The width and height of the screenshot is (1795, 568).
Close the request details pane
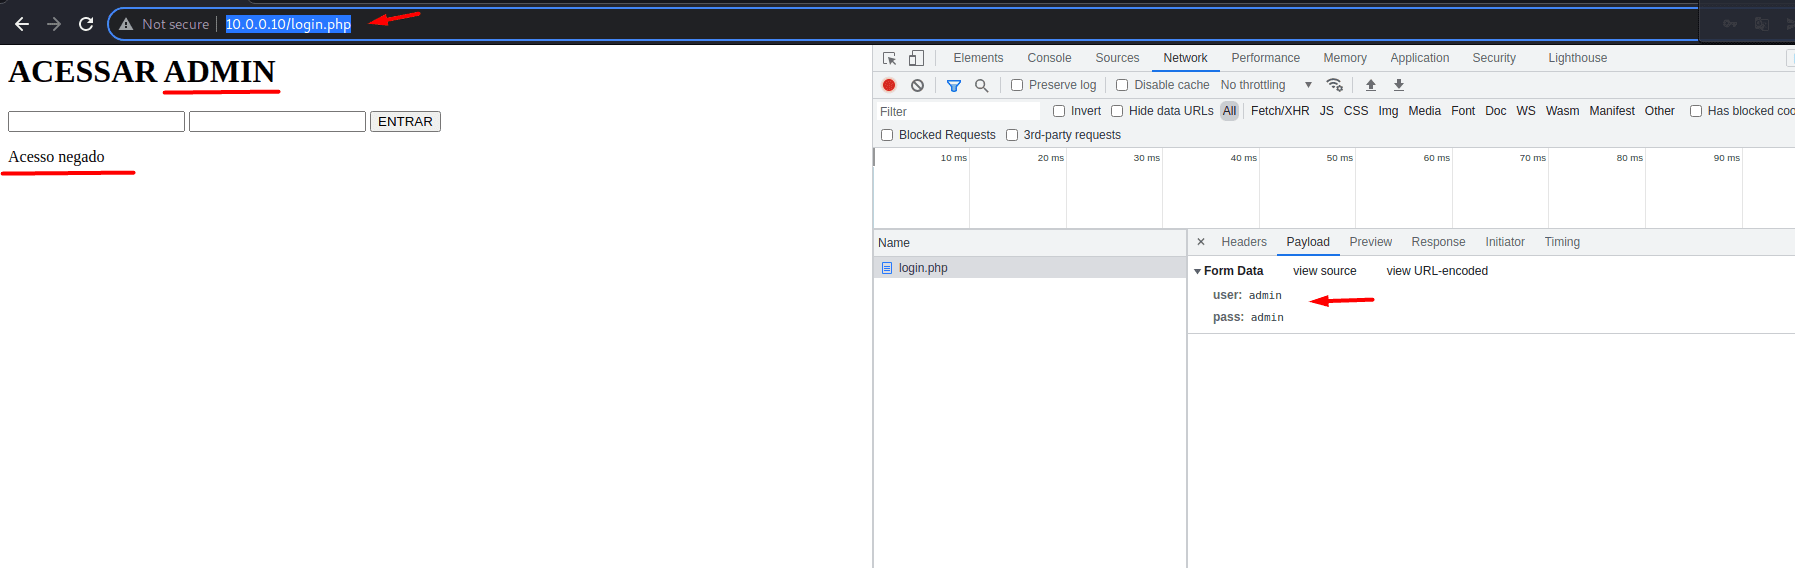(x=1201, y=242)
